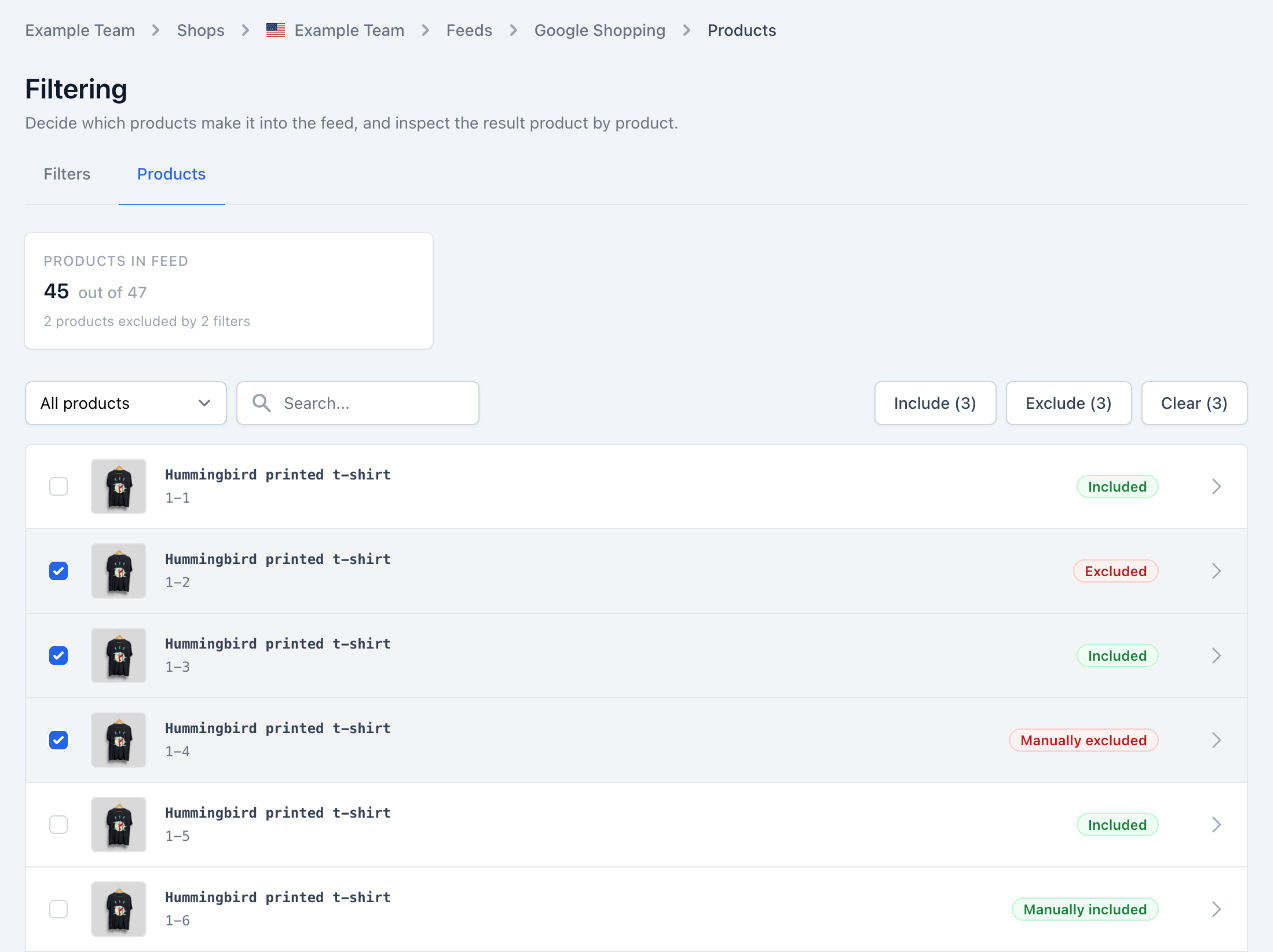The width and height of the screenshot is (1273, 952).
Task: Click the Manually included status badge
Action: tap(1085, 909)
